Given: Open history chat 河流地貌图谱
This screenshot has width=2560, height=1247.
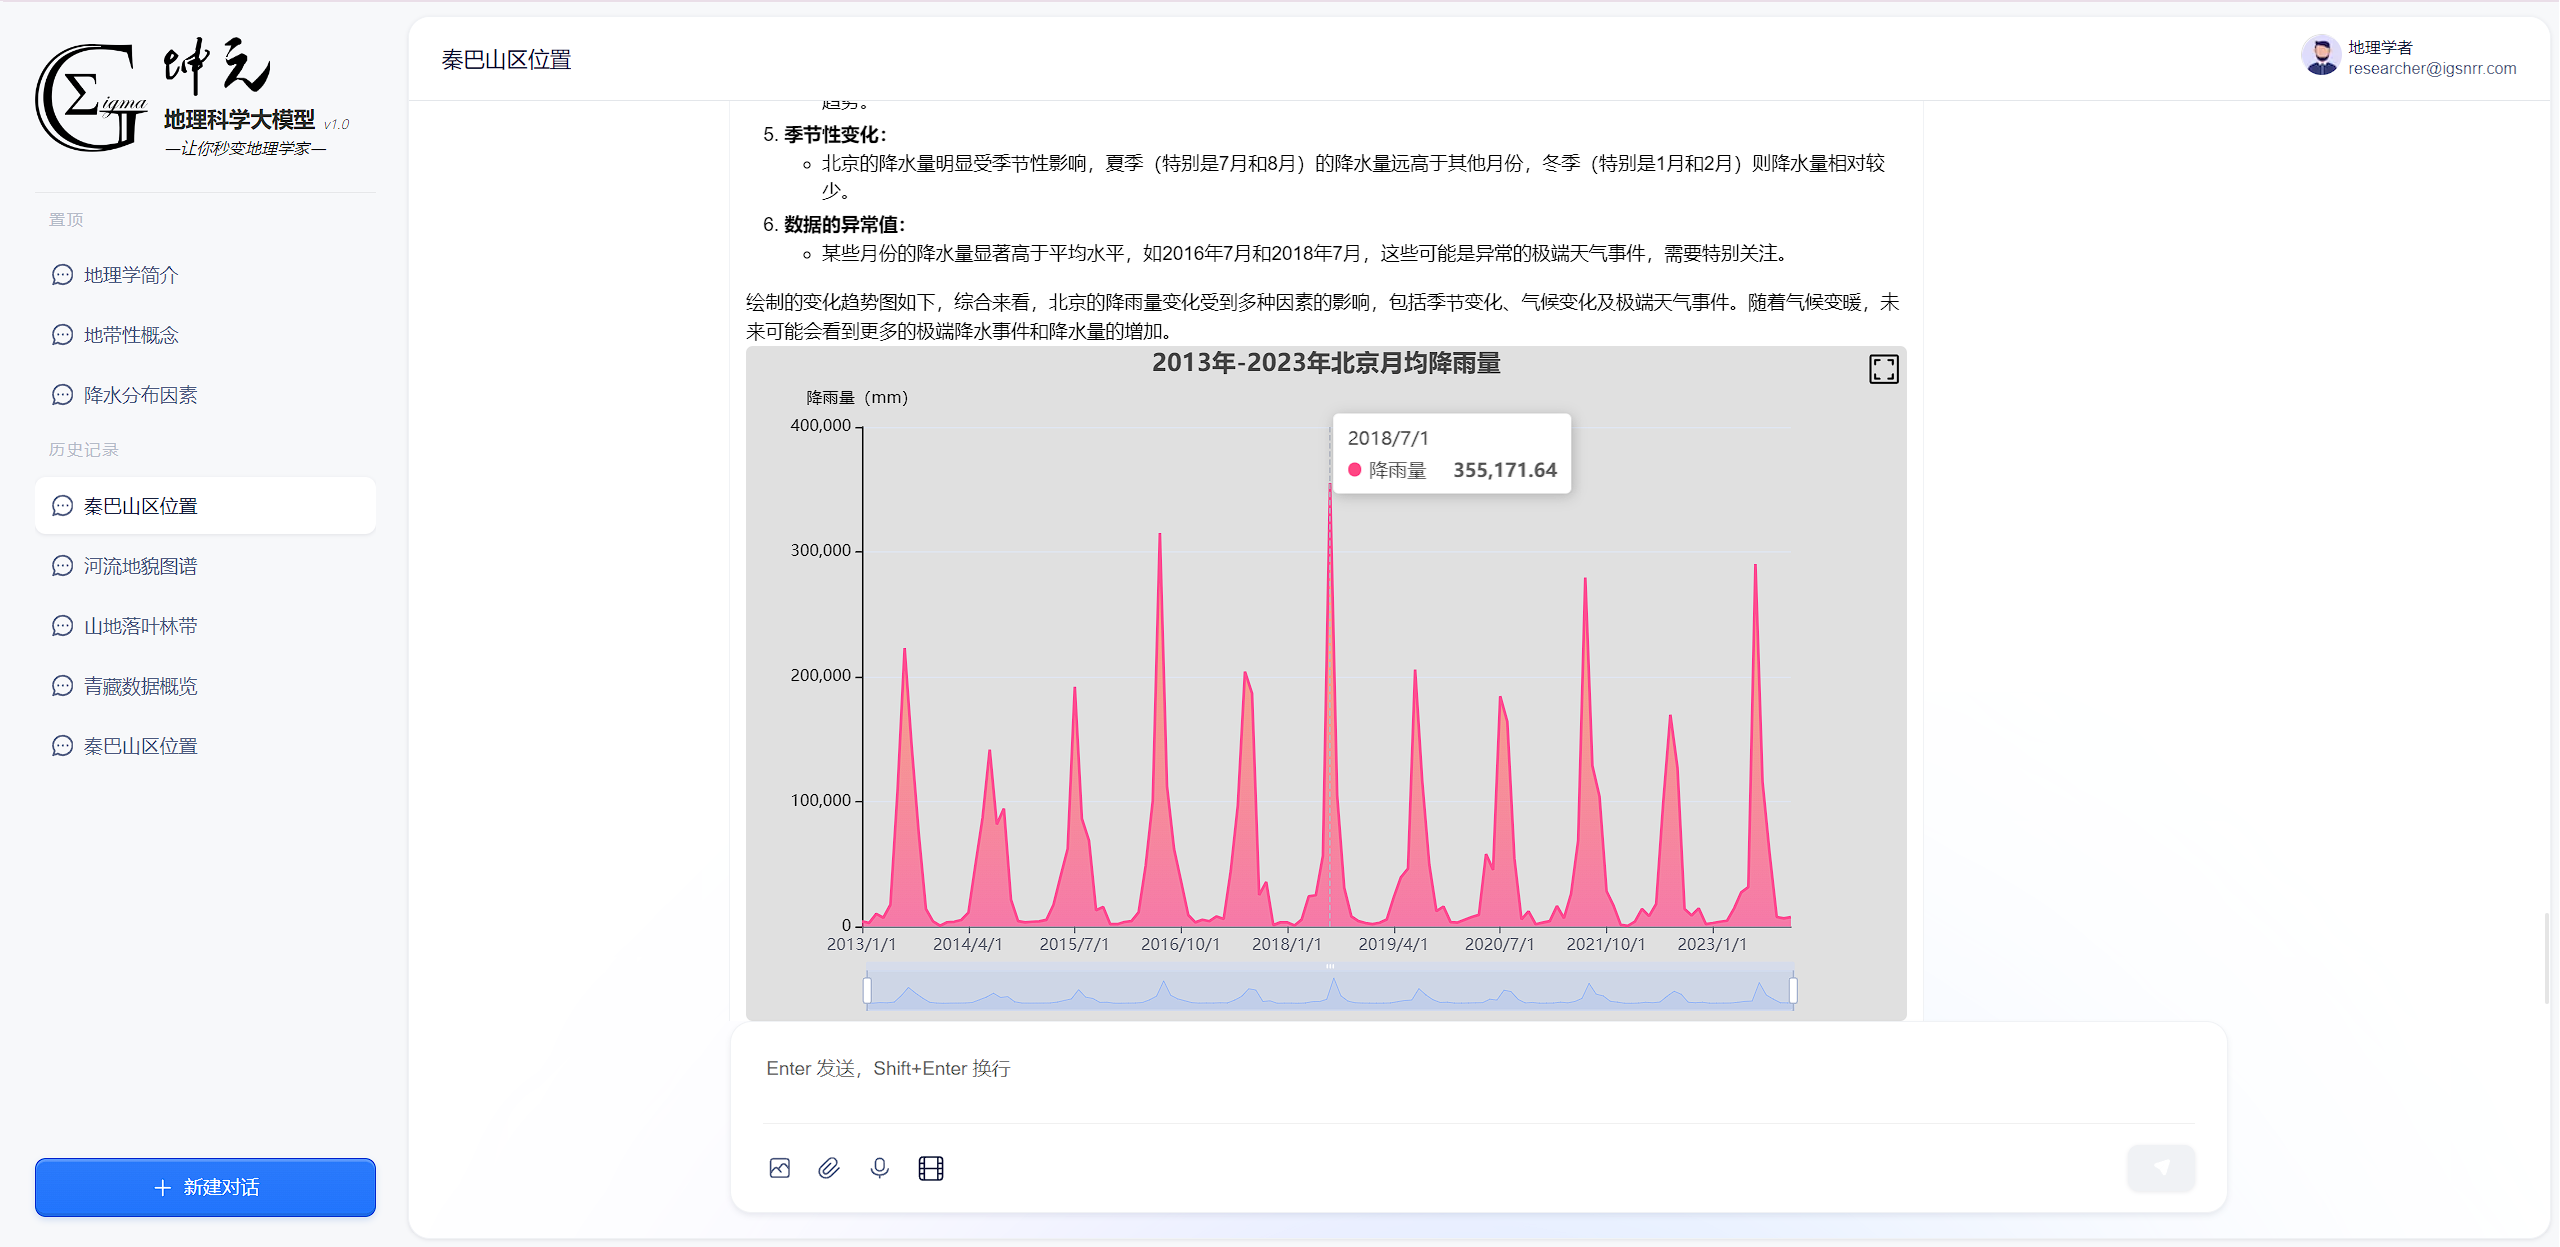Looking at the screenshot, I should [x=140, y=566].
